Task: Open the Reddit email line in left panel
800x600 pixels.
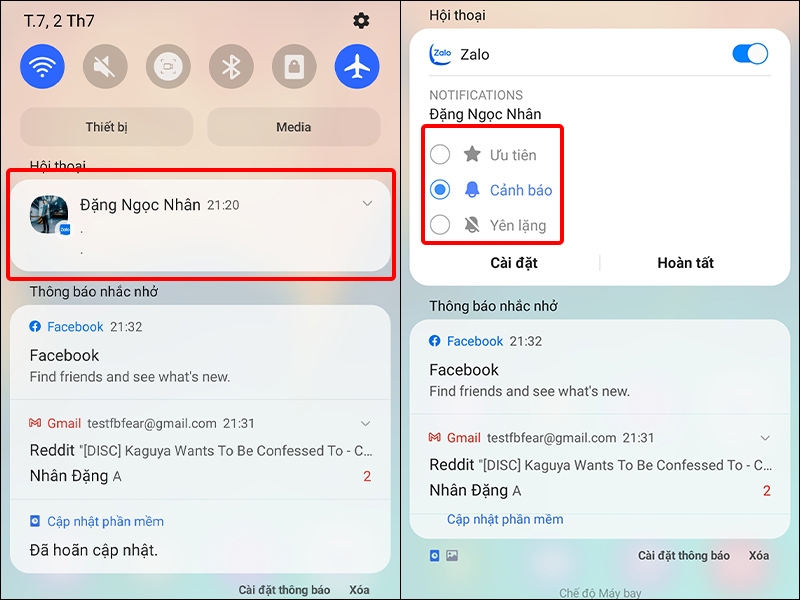Action: tap(201, 451)
